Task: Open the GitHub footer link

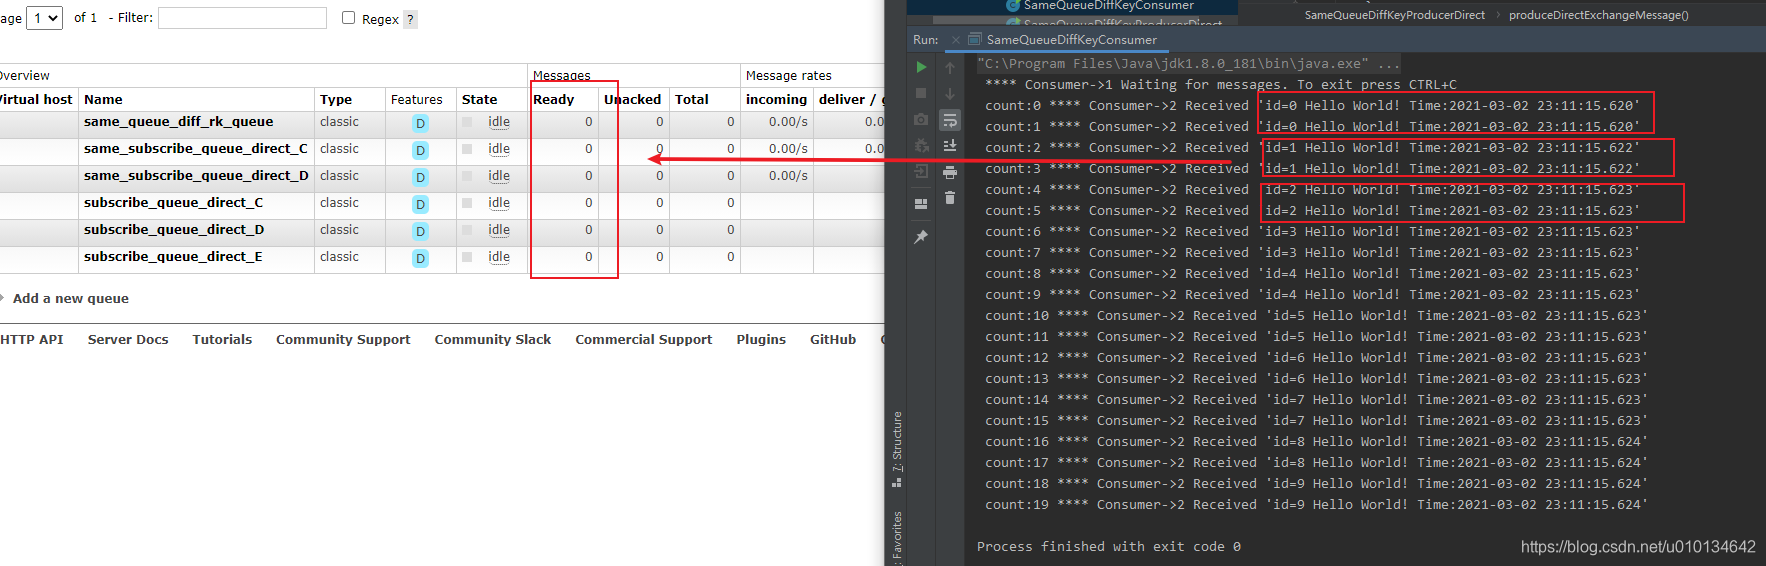Action: click(x=833, y=339)
